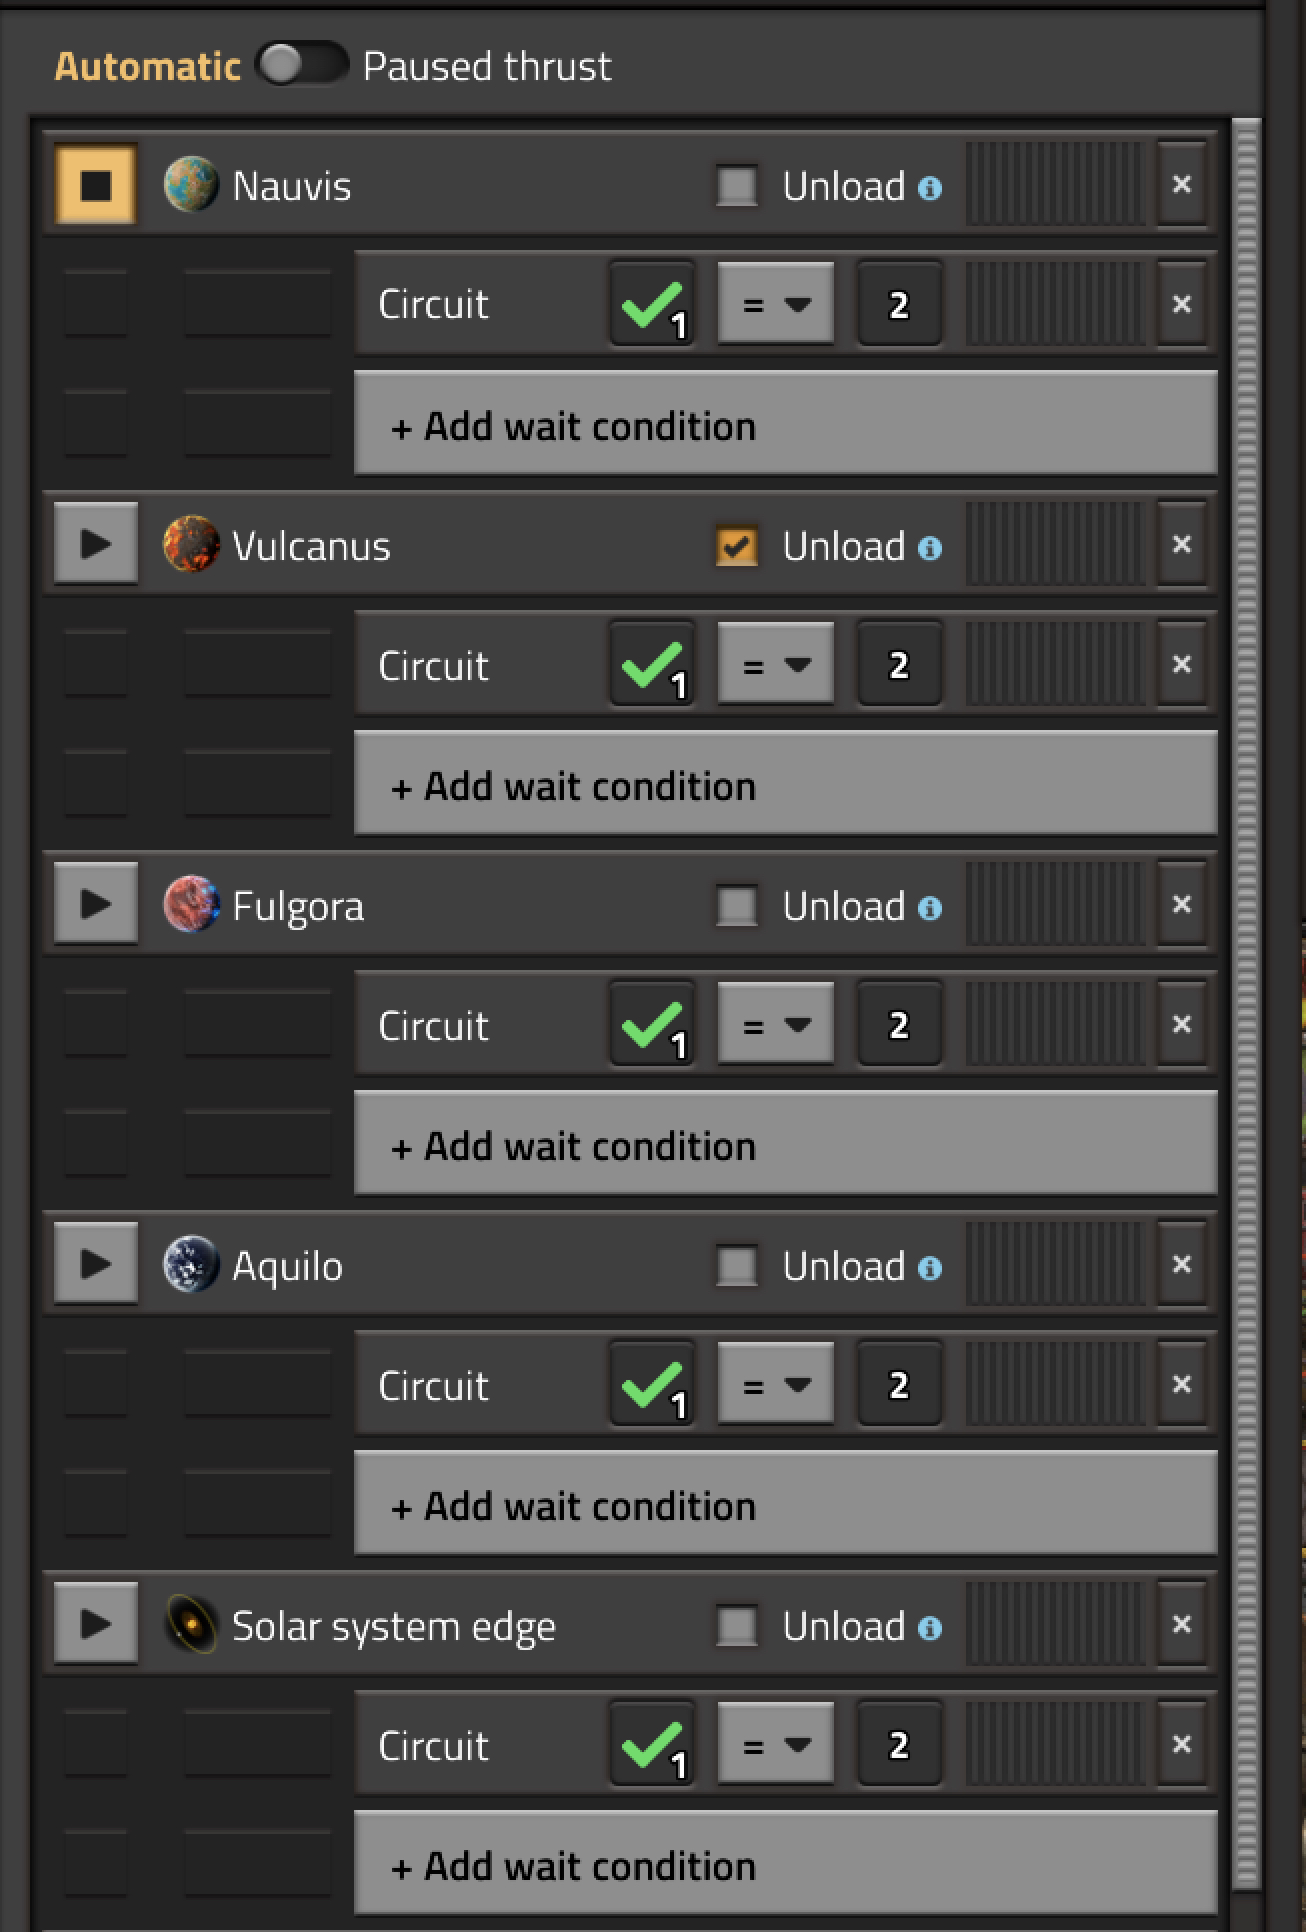Click the constant value 2 field for Aquilo circuit
The height and width of the screenshot is (1932, 1306).
[x=899, y=1384]
